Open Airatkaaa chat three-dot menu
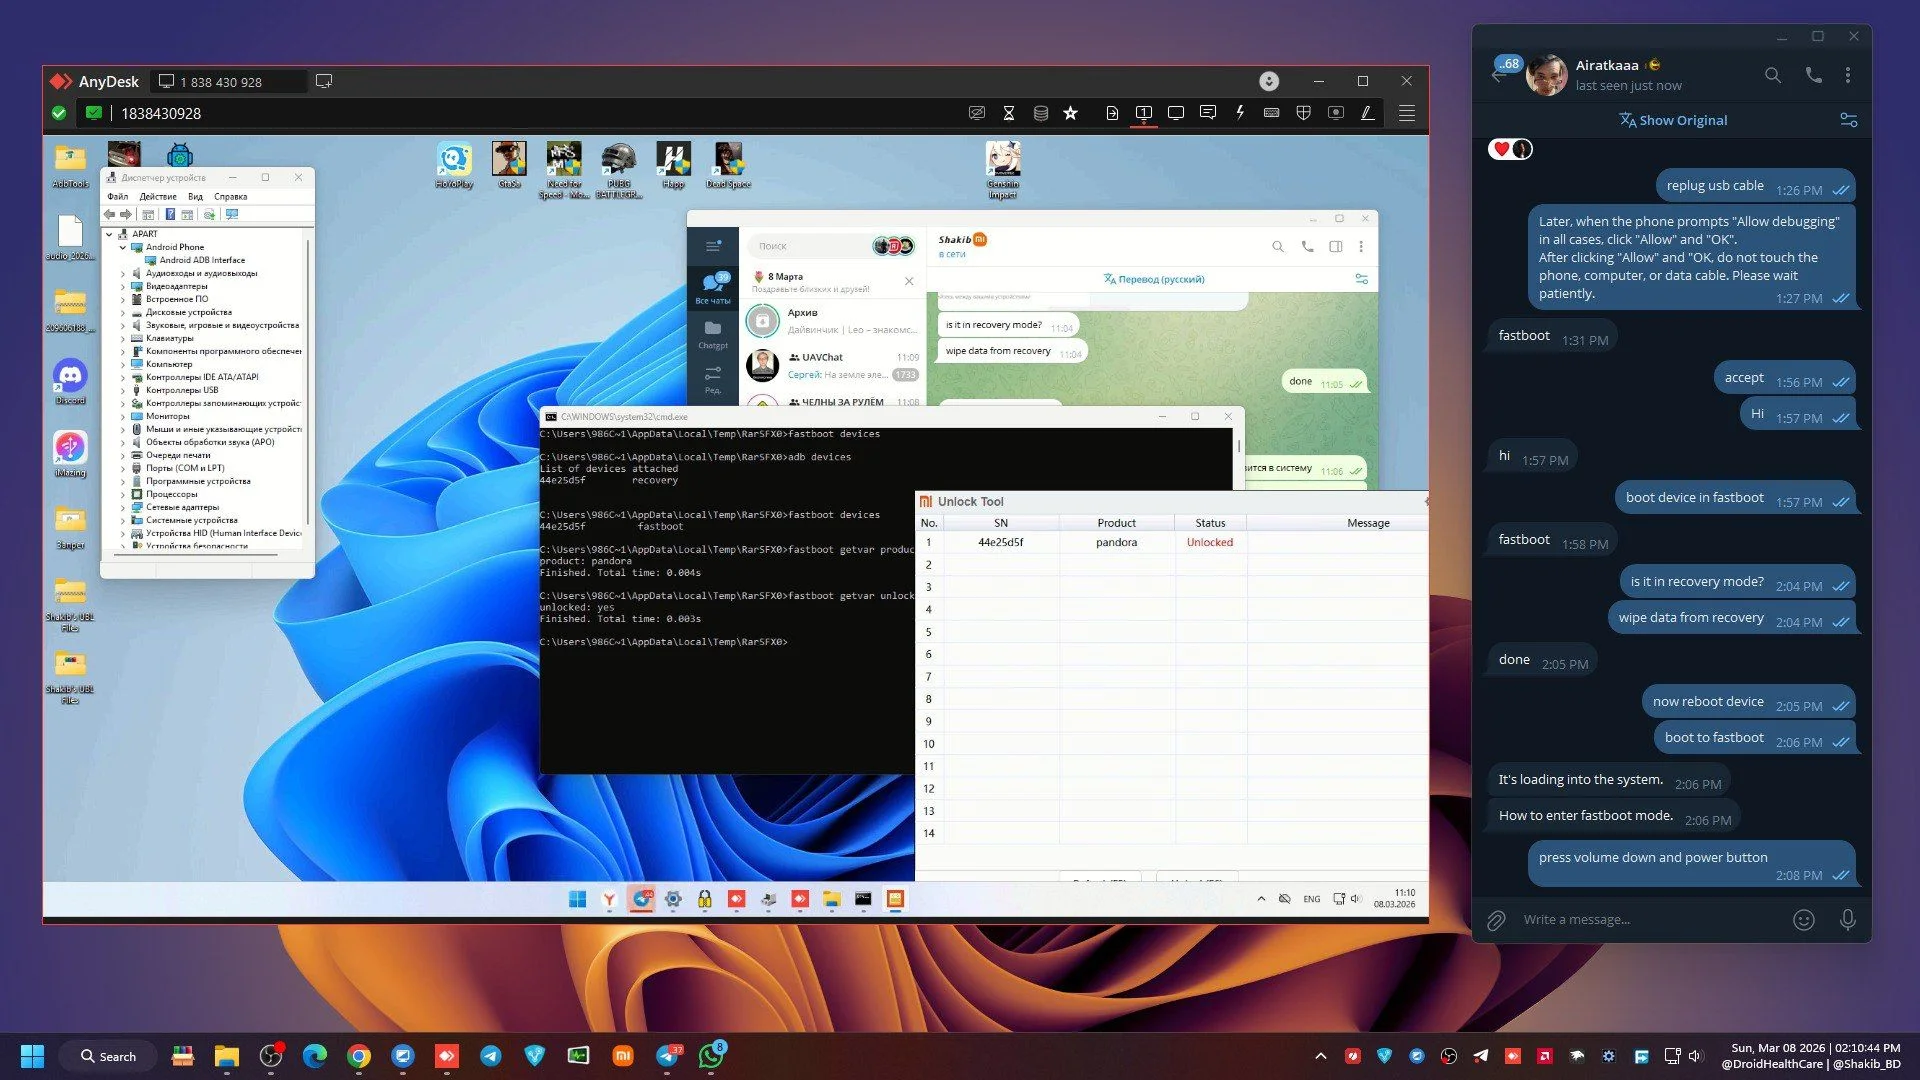Image resolution: width=1920 pixels, height=1080 pixels. [x=1848, y=75]
